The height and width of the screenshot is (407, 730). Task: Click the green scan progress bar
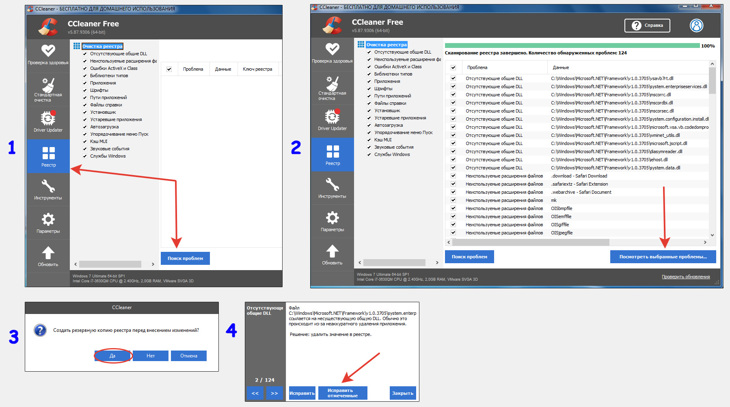coord(572,46)
